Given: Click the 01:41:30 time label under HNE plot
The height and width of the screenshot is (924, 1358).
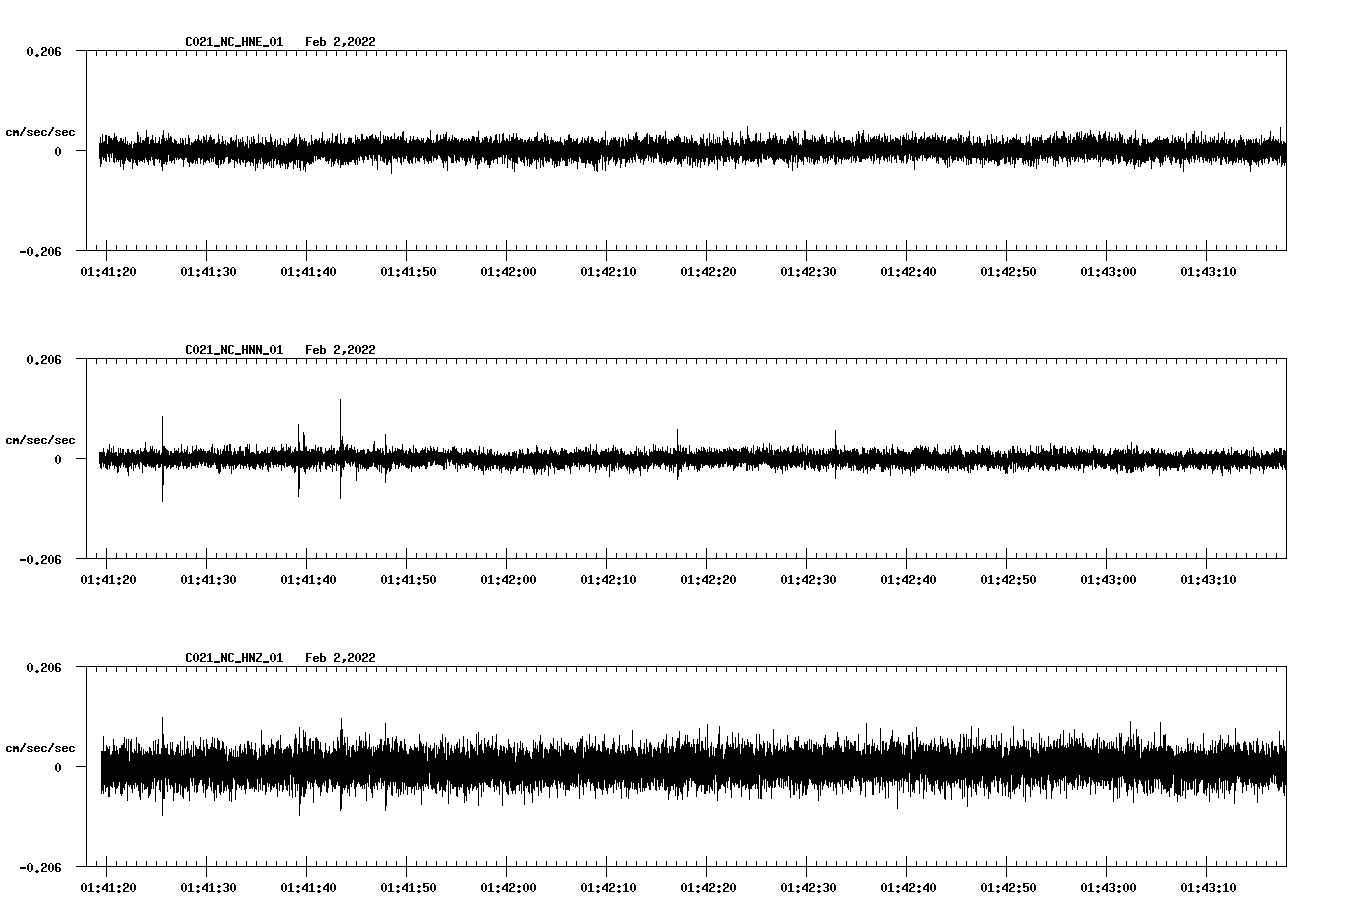Looking at the screenshot, I should pyautogui.click(x=208, y=272).
